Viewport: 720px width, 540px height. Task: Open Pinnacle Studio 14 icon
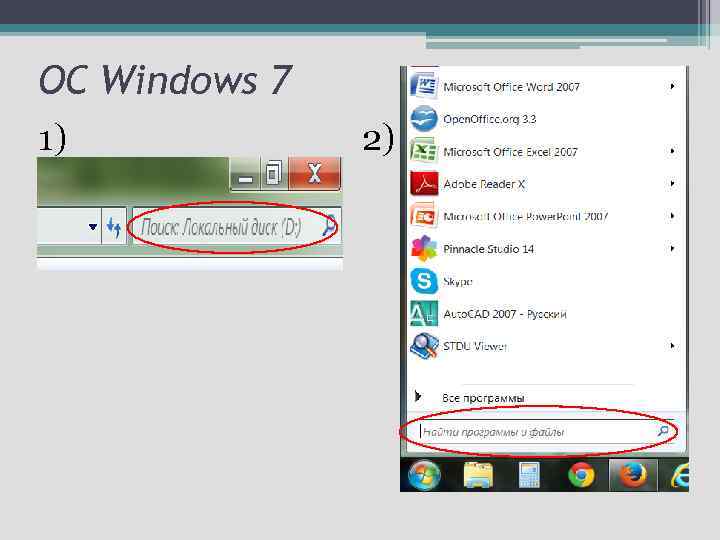click(x=424, y=248)
